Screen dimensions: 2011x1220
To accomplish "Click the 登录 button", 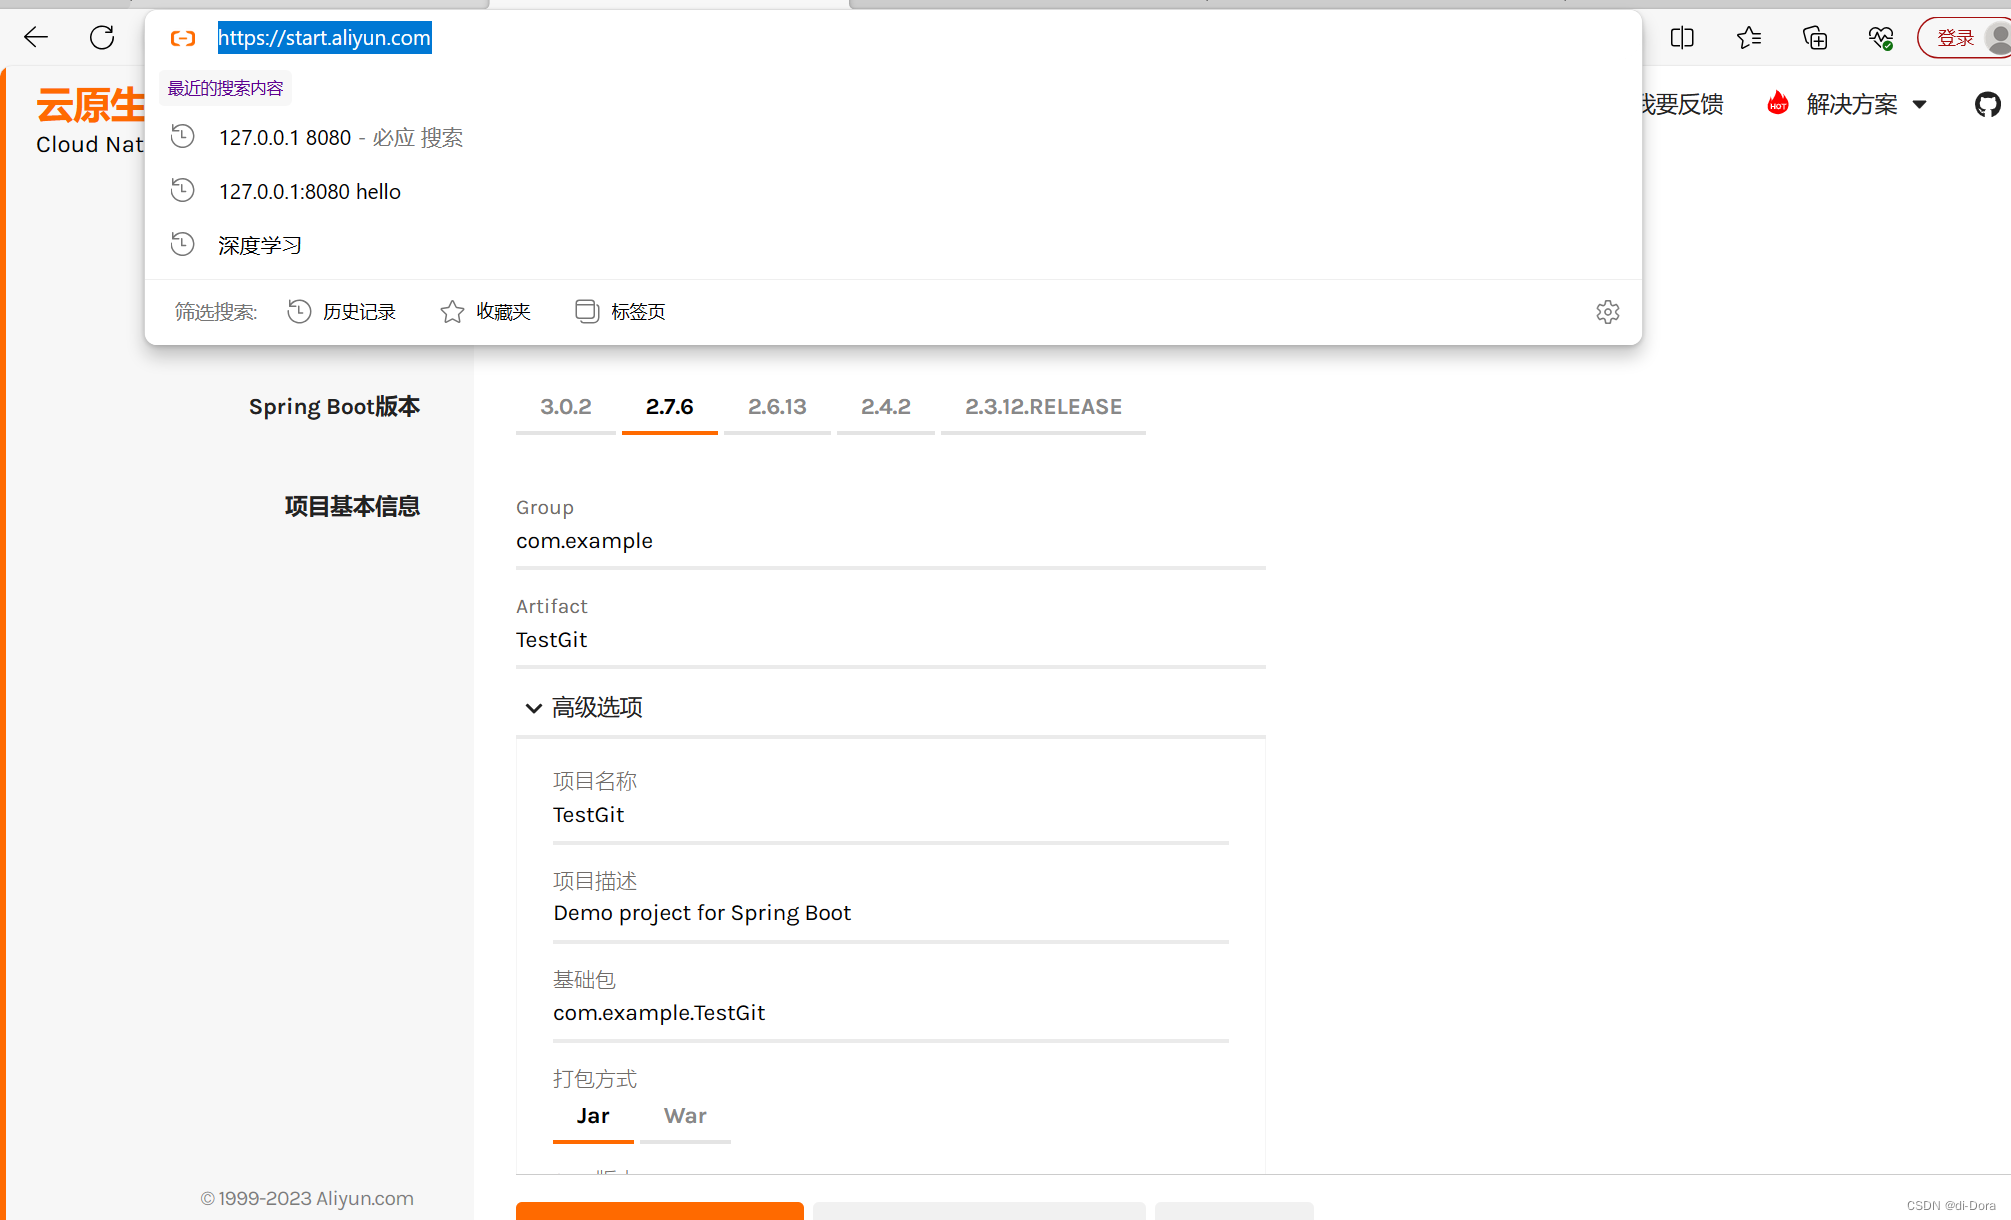I will (x=1955, y=37).
